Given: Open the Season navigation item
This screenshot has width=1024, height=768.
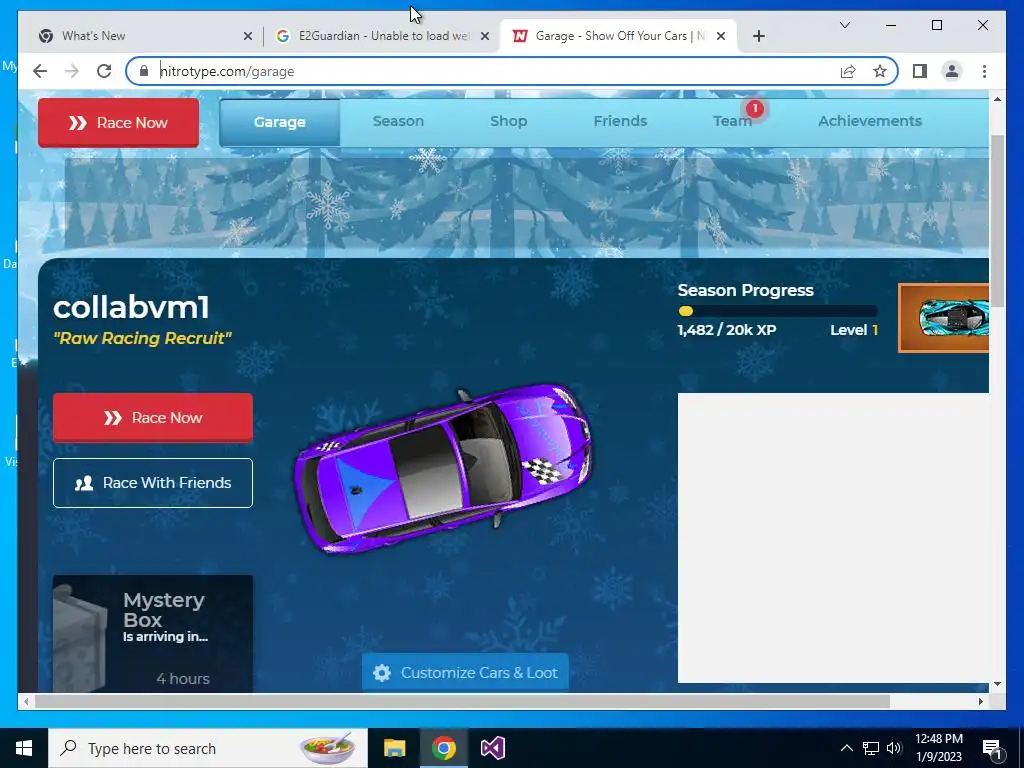Looking at the screenshot, I should [x=398, y=121].
